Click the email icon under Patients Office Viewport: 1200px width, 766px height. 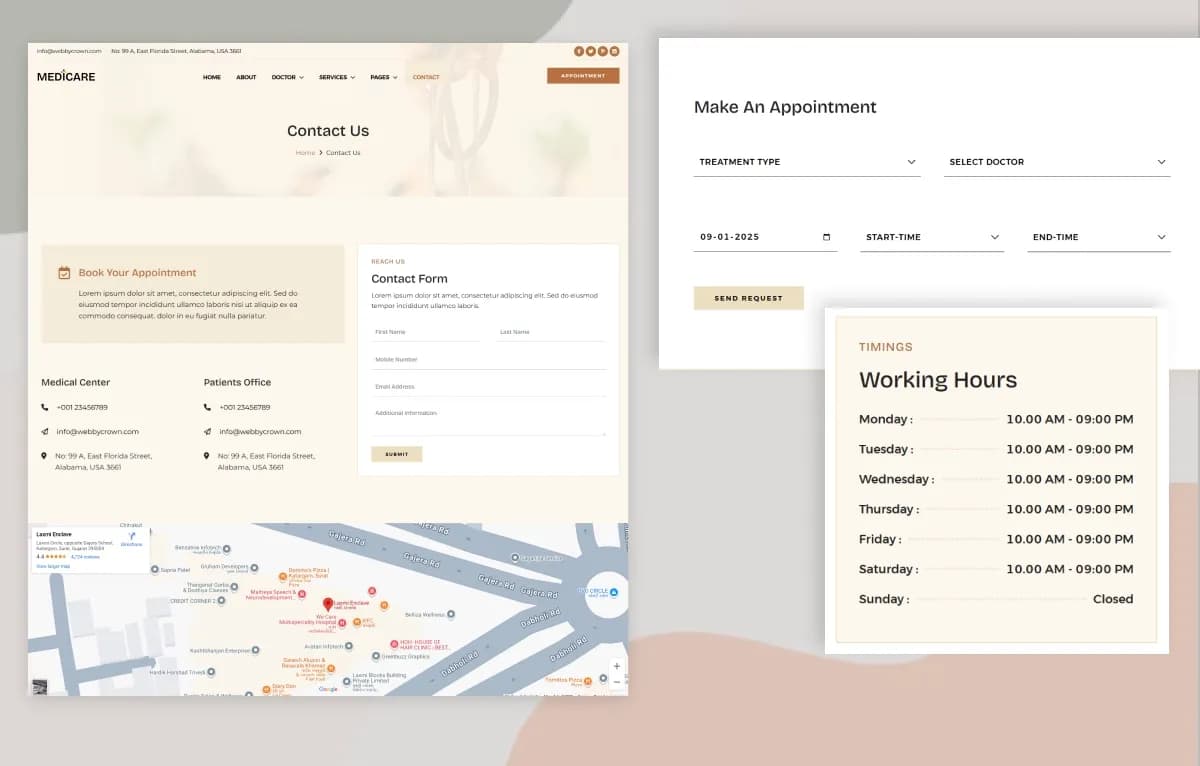207,432
